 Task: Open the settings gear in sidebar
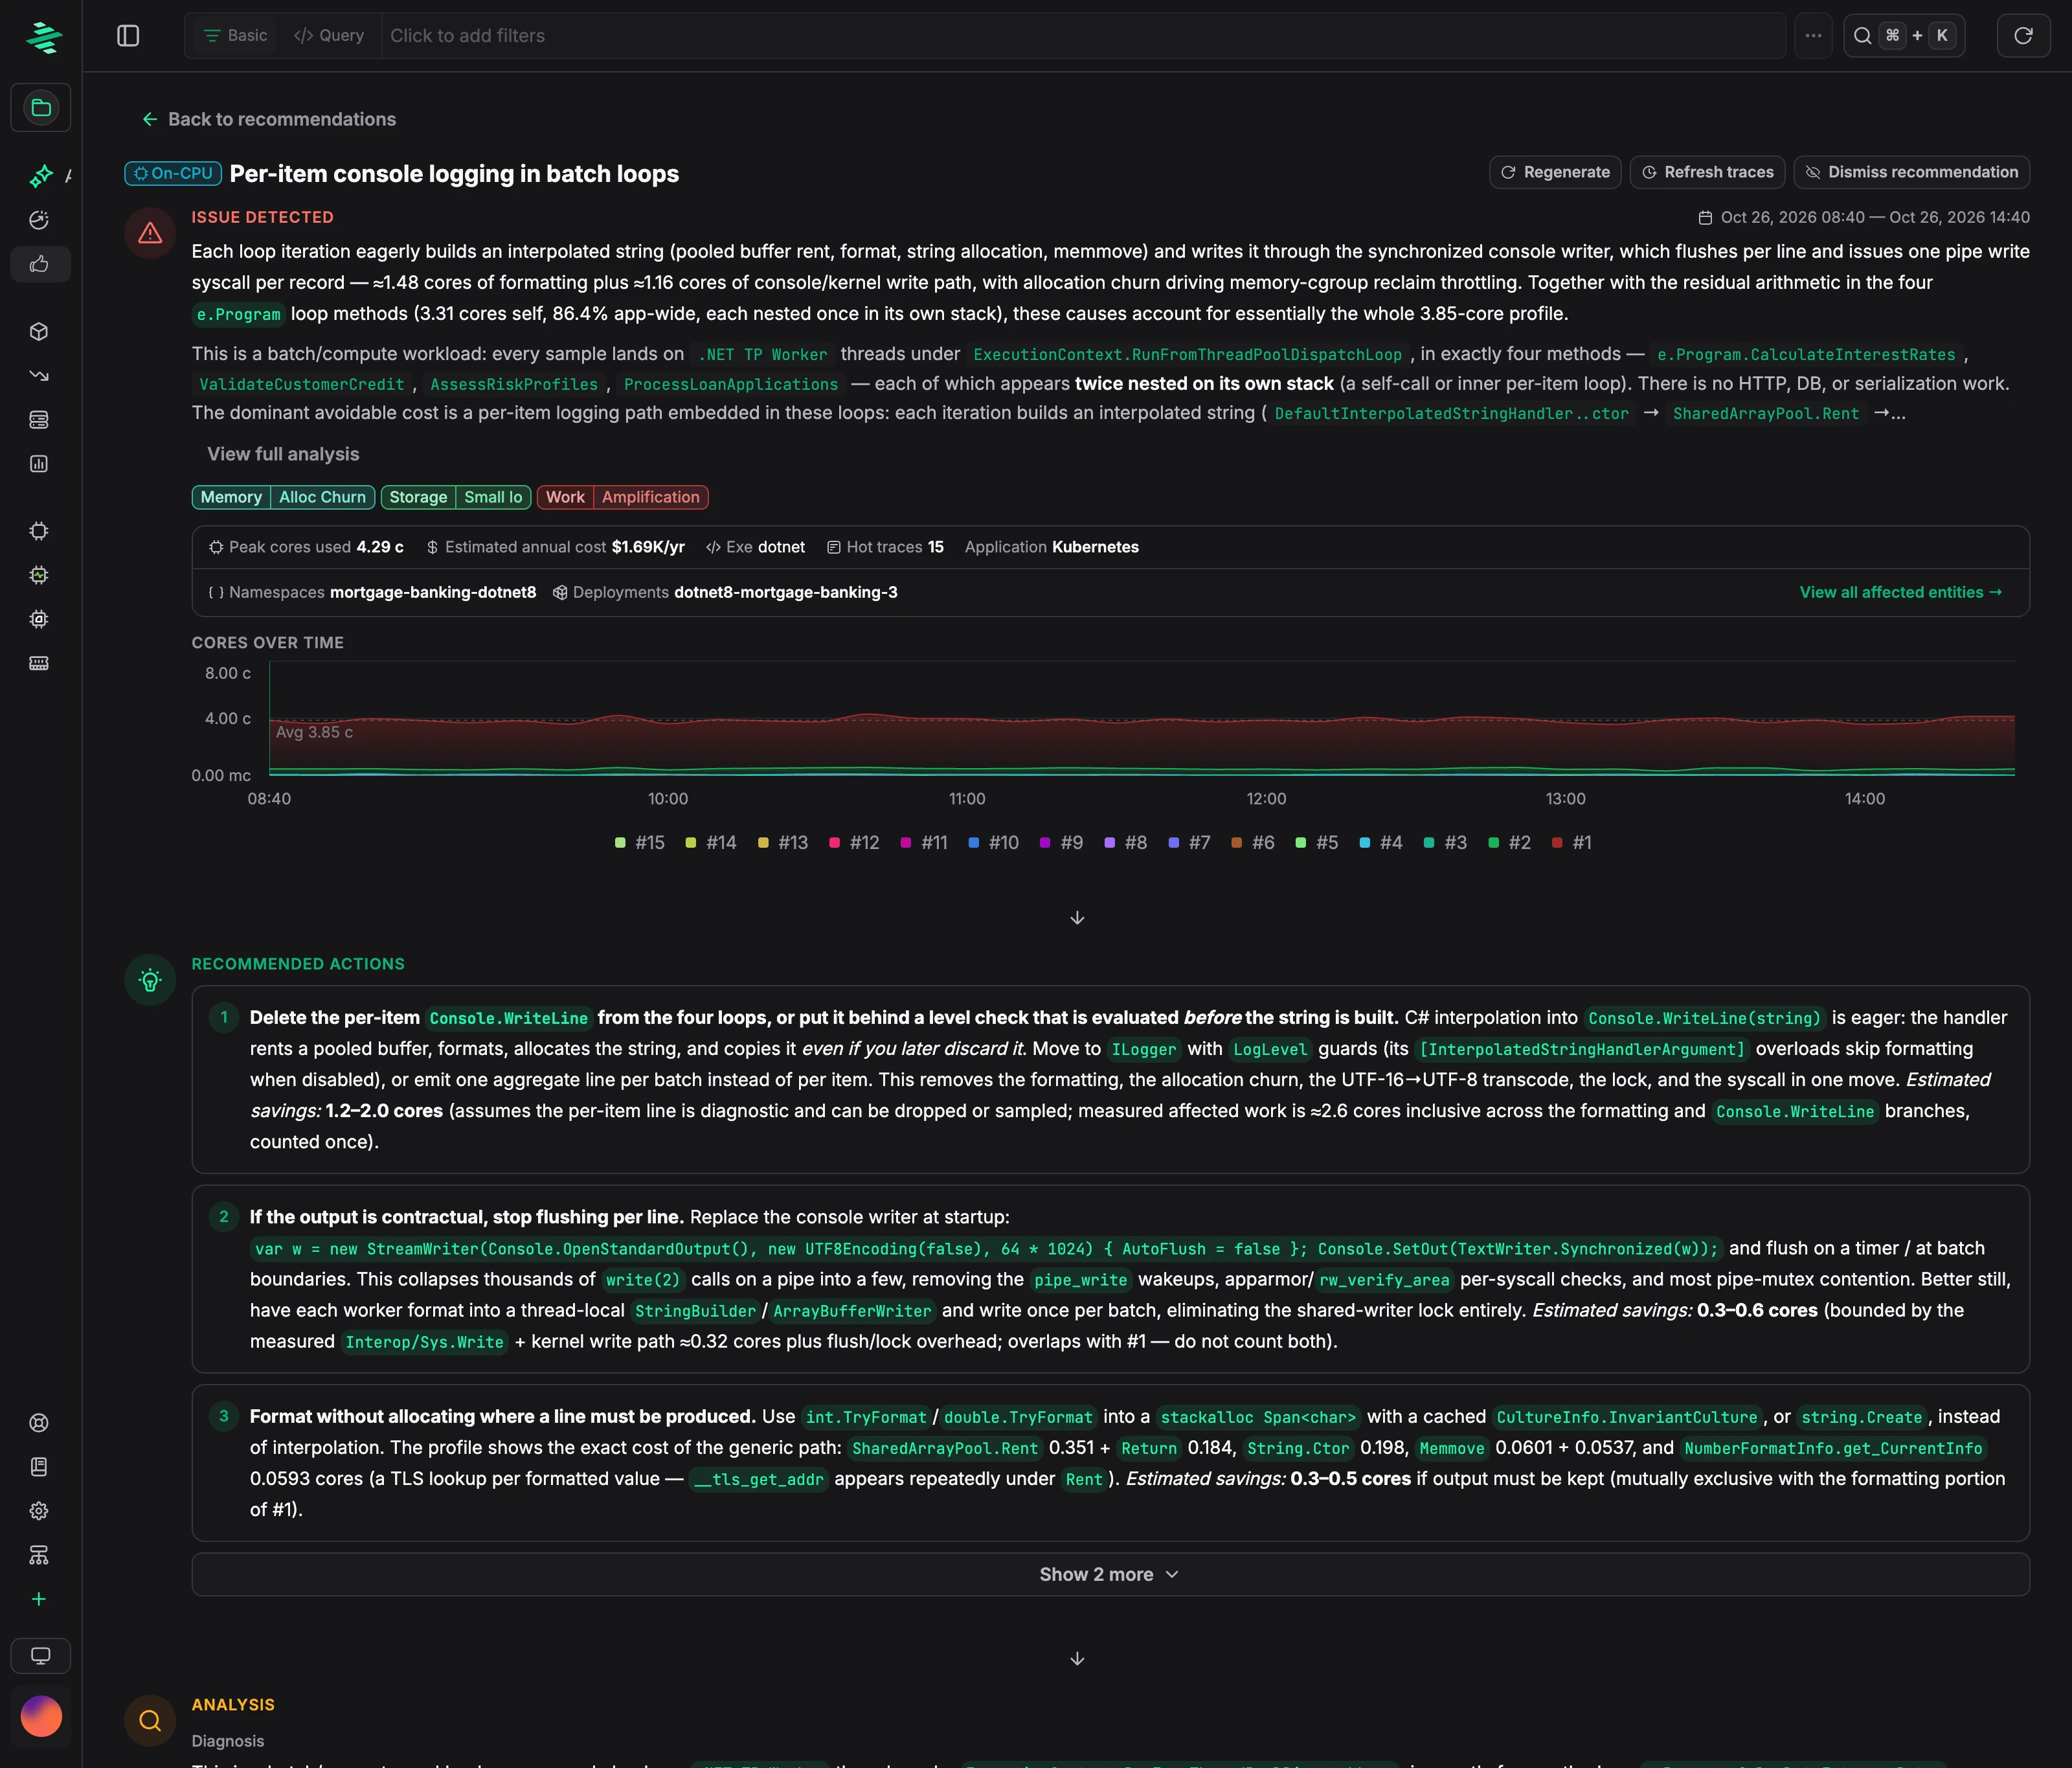(39, 1511)
